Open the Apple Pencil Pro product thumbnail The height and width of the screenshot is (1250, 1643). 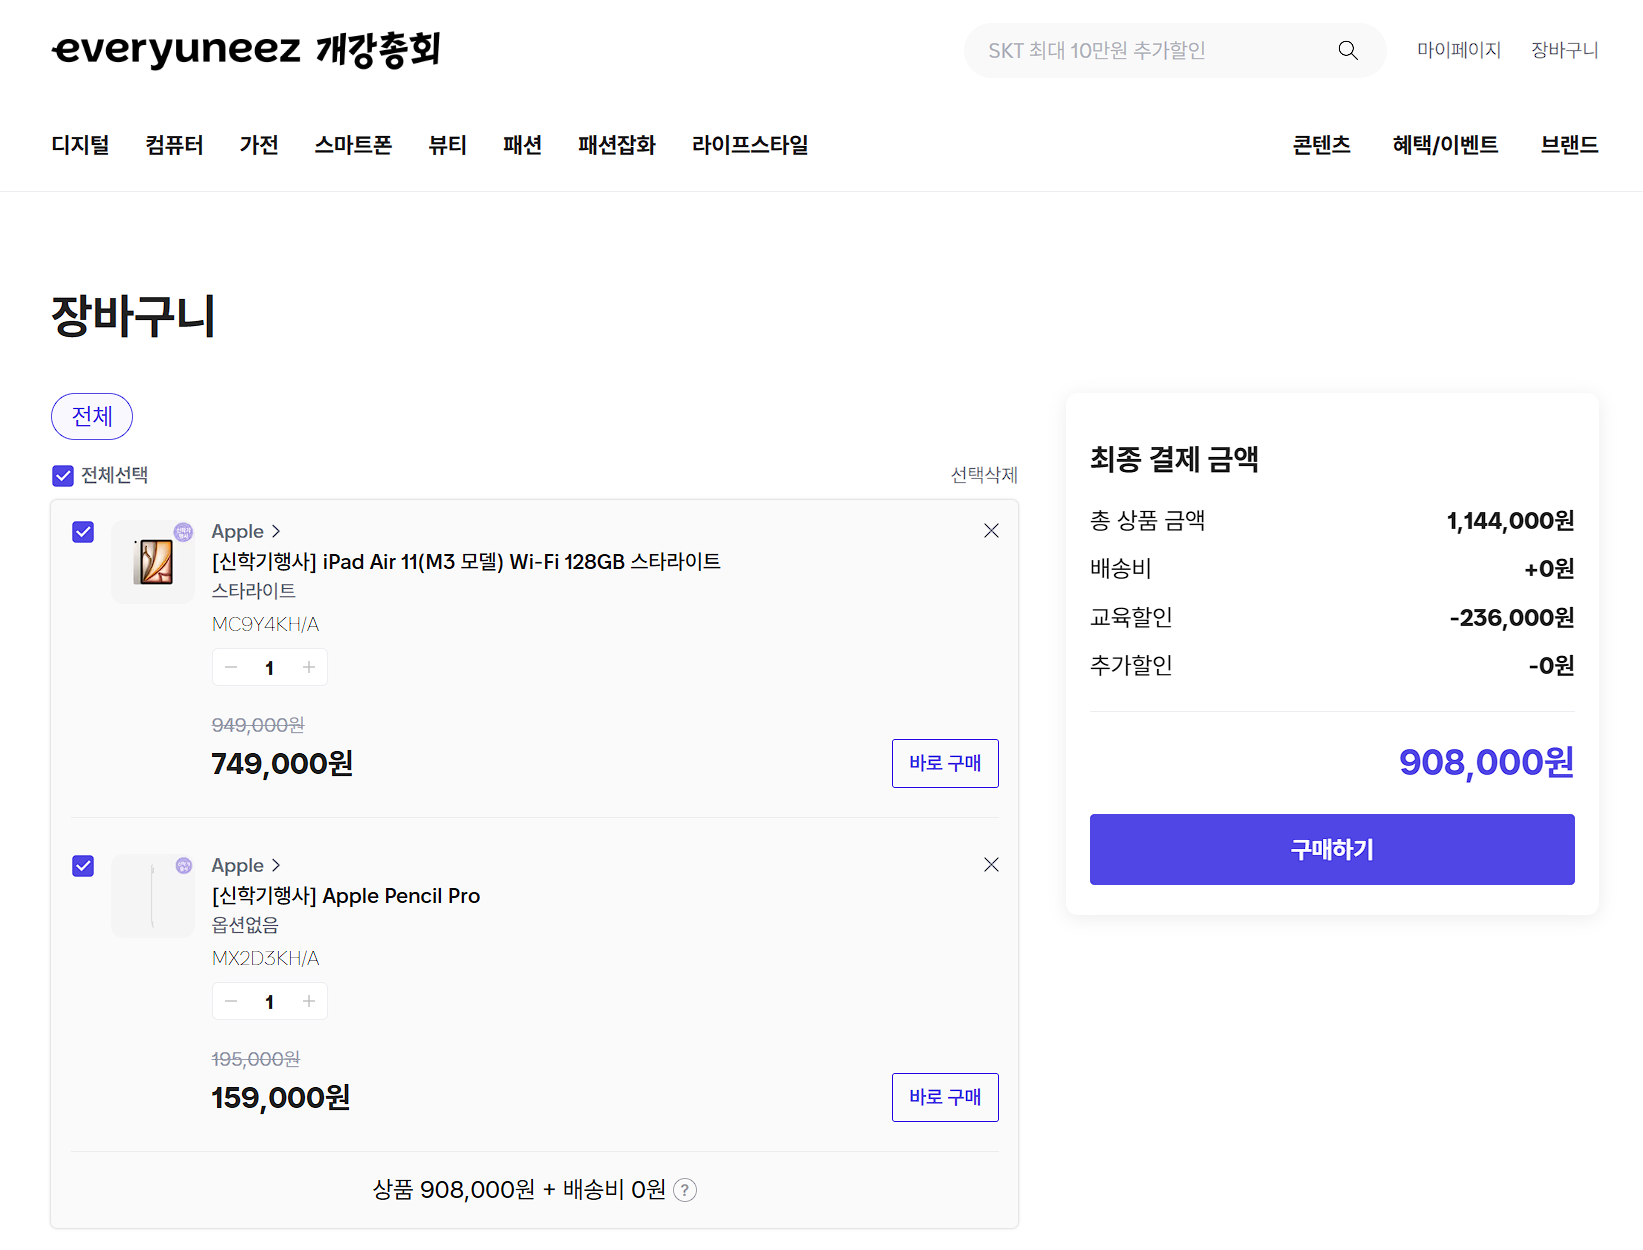[153, 895]
